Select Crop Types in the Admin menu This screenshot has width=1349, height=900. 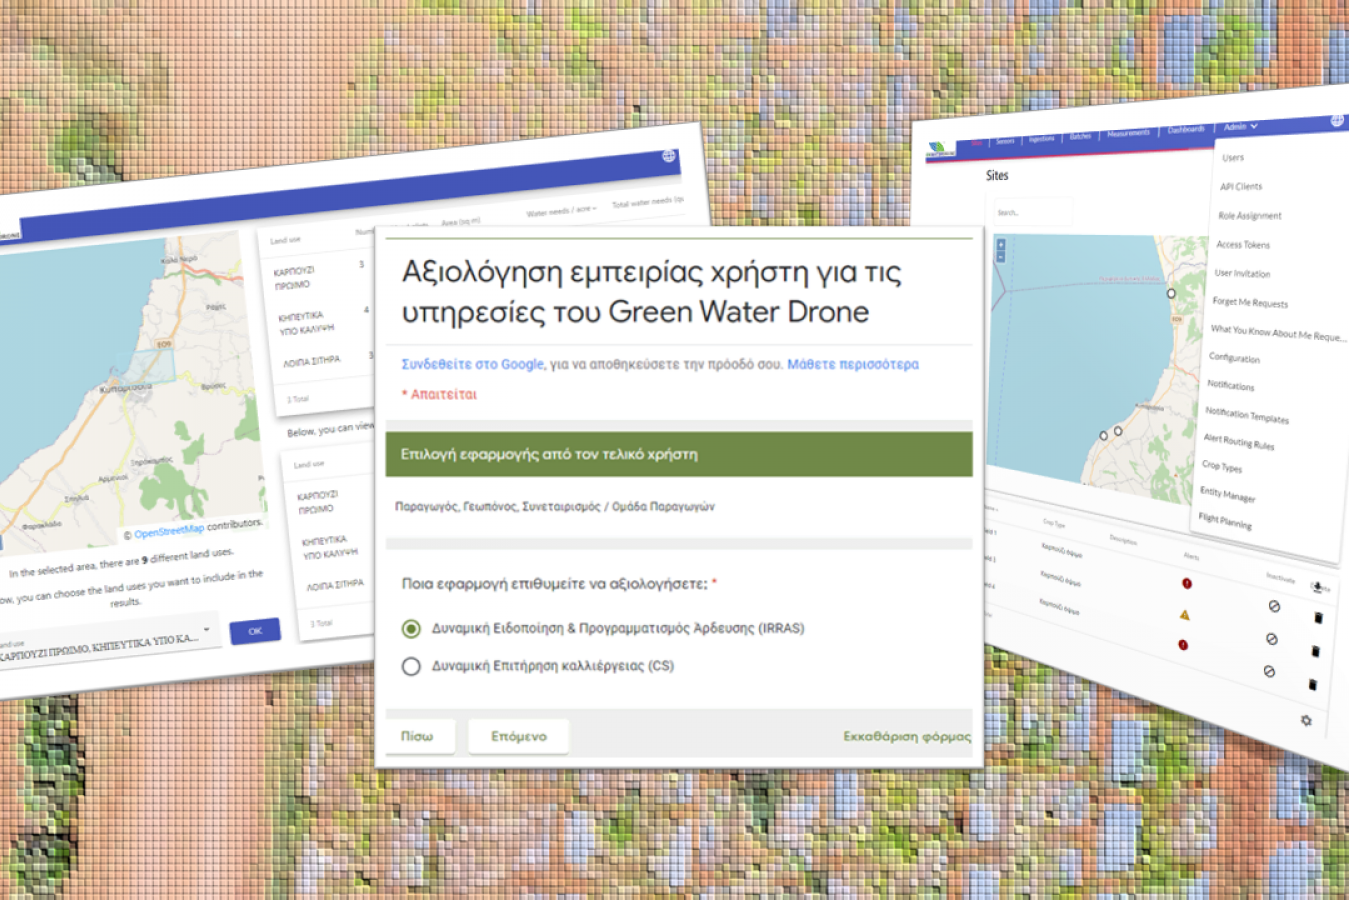tap(1221, 466)
